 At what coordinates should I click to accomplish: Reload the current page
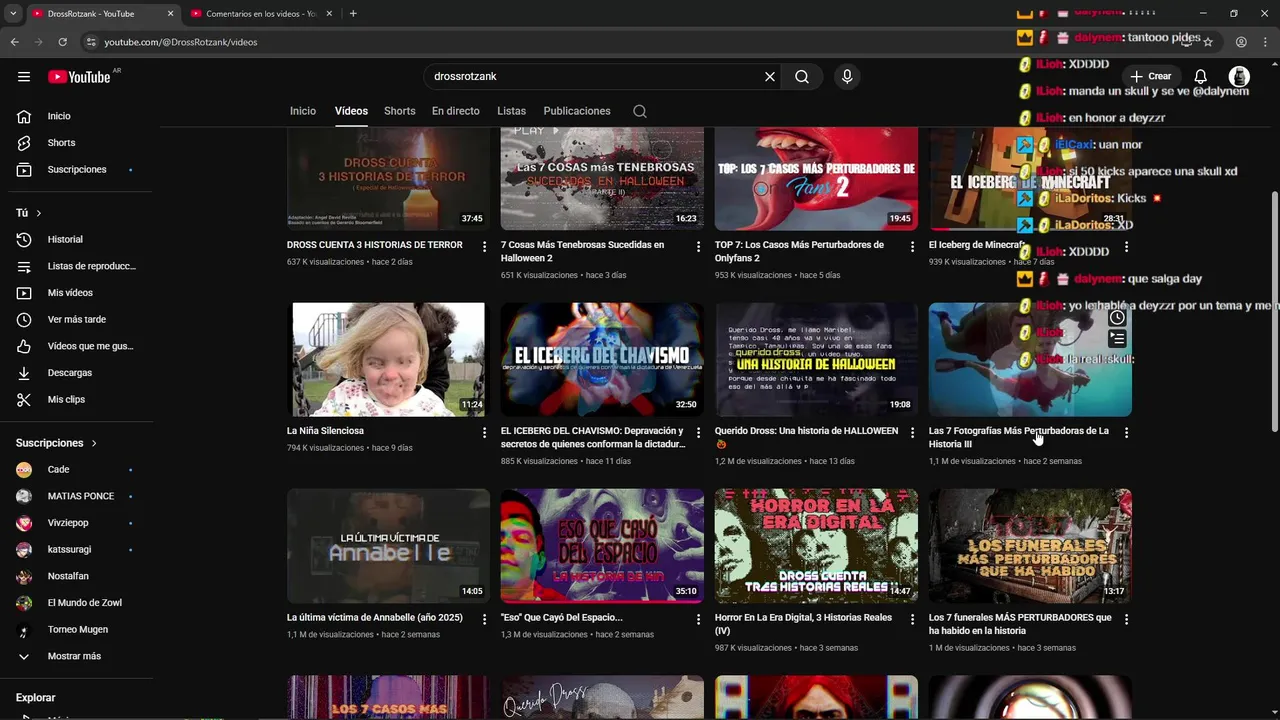pos(62,42)
